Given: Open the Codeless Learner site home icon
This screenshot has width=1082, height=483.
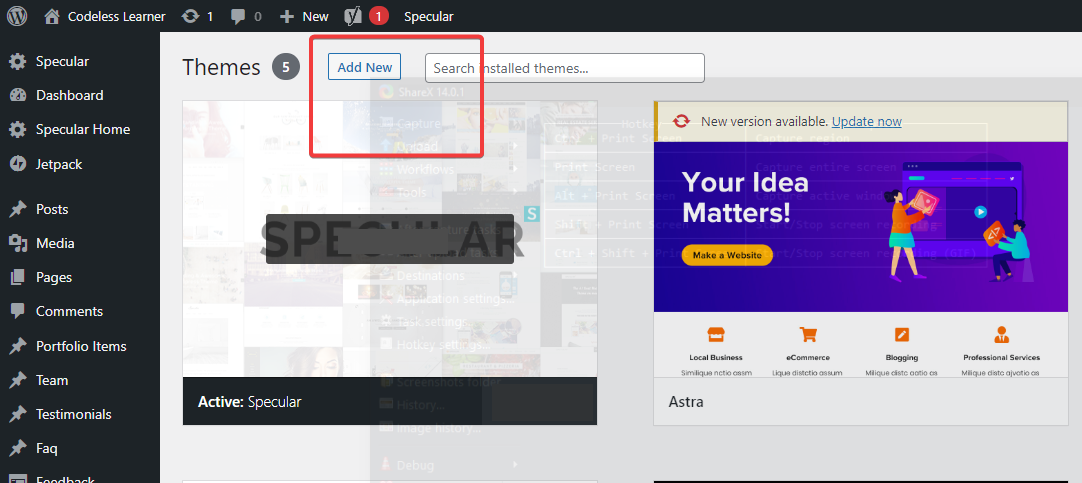Looking at the screenshot, I should pyautogui.click(x=52, y=16).
